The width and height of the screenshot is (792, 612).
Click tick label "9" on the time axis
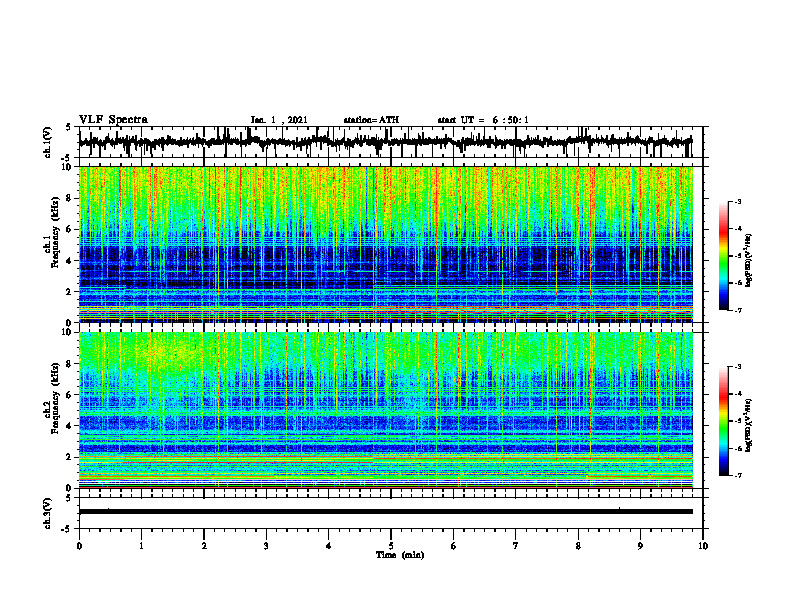click(640, 546)
